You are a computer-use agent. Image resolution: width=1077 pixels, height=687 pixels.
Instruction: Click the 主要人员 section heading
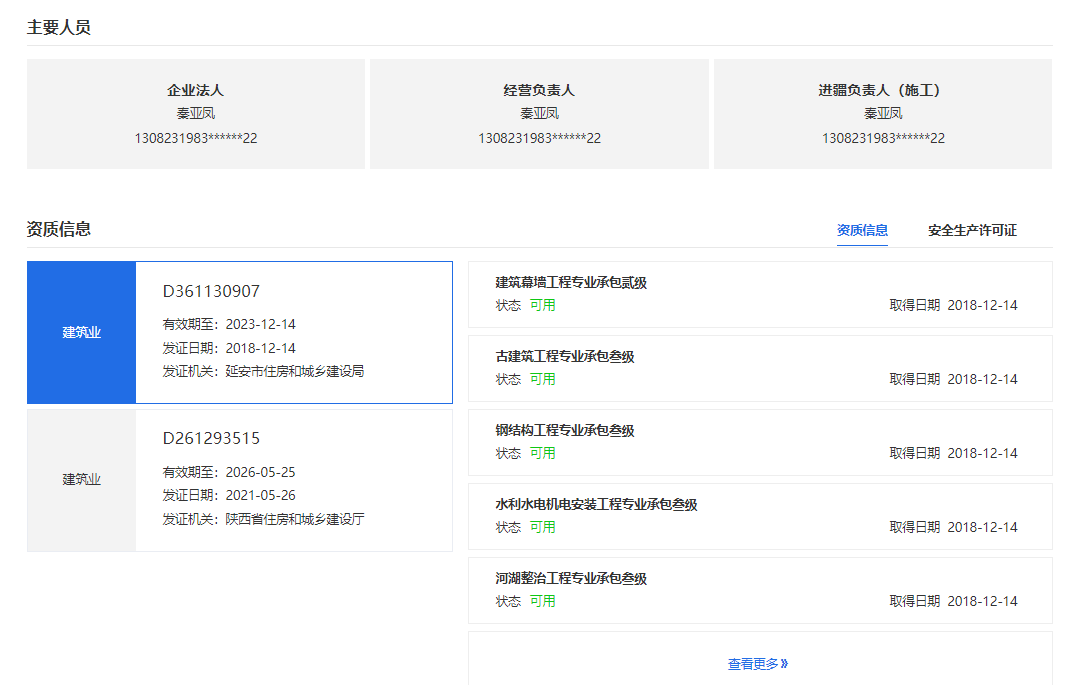click(59, 27)
